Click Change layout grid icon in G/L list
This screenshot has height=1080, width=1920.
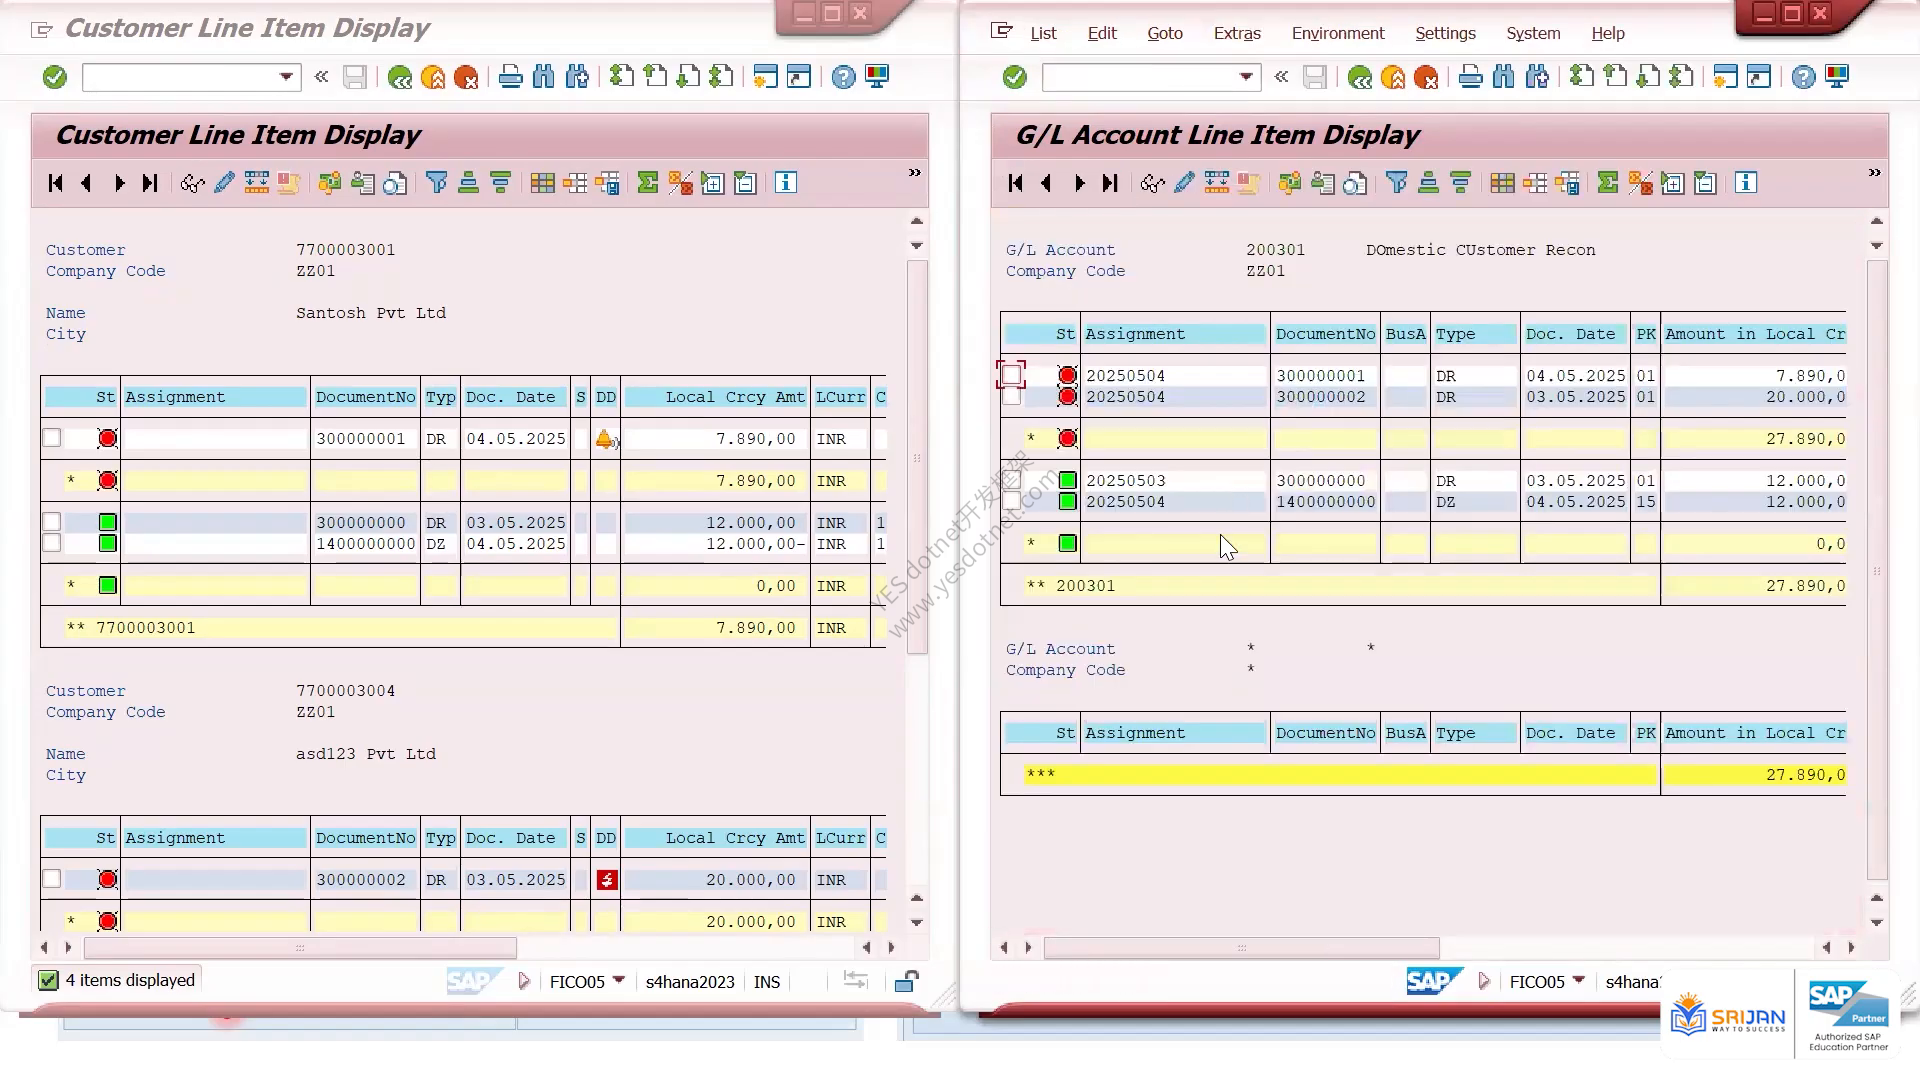[x=1502, y=183]
